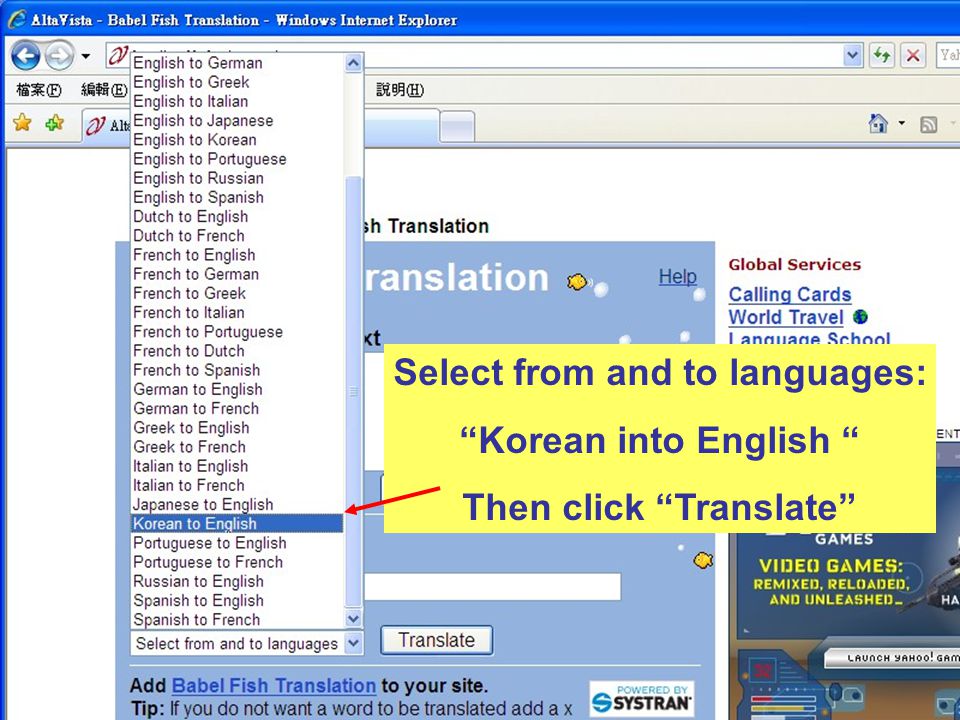Select Spanish to French option
The height and width of the screenshot is (720, 960).
pos(238,620)
